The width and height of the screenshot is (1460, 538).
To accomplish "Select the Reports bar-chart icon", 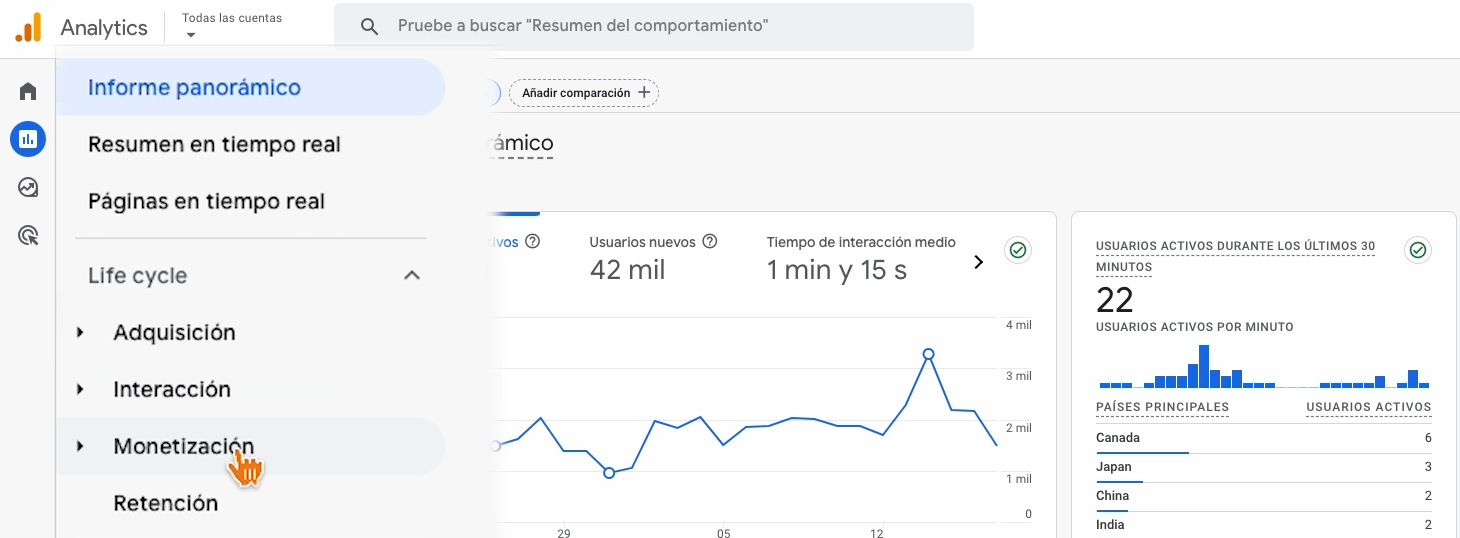I will pos(28,140).
